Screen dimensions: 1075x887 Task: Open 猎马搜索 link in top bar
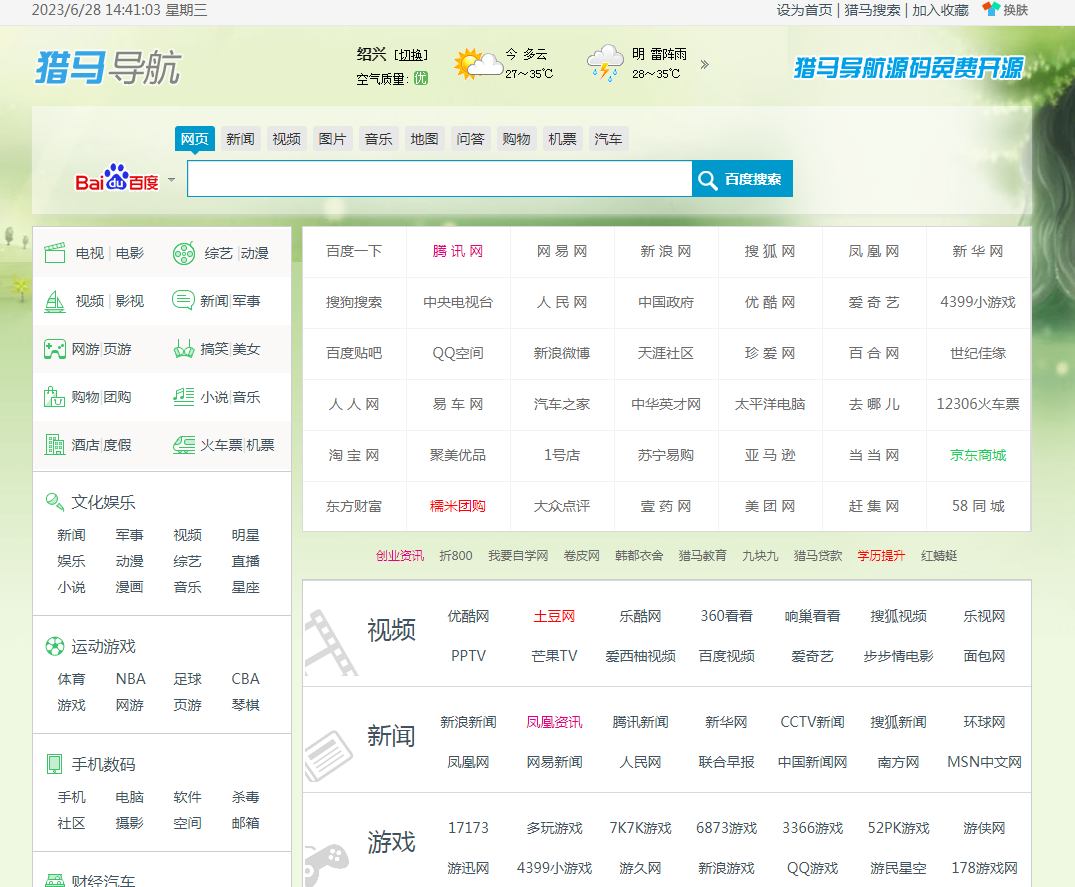(x=872, y=10)
